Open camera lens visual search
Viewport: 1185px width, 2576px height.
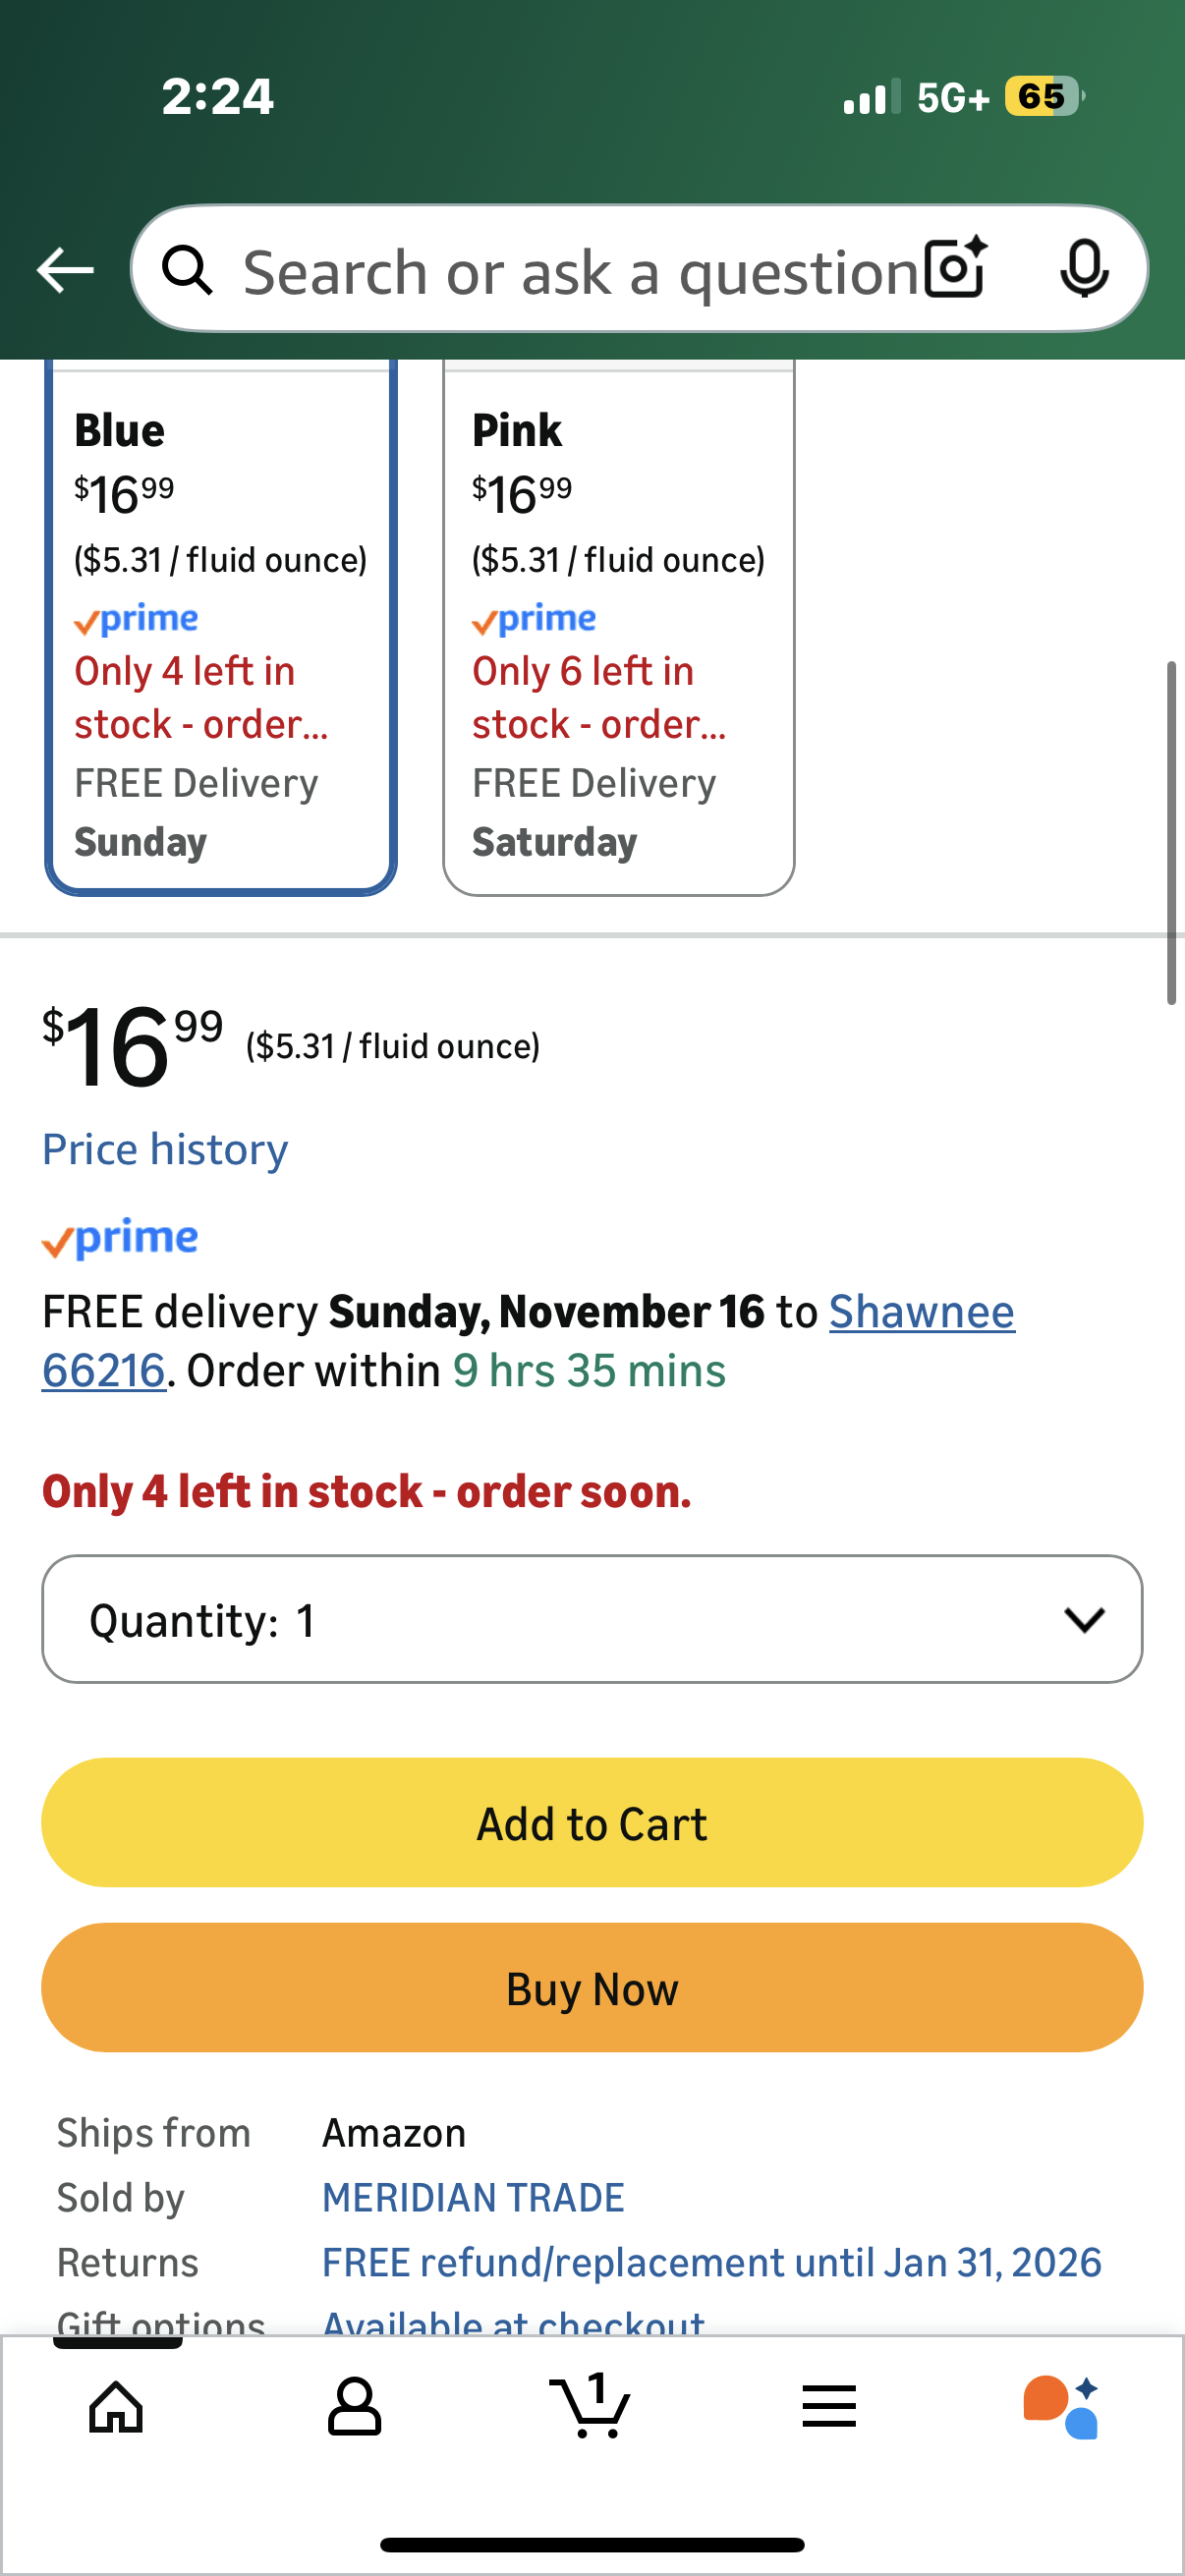click(x=955, y=268)
